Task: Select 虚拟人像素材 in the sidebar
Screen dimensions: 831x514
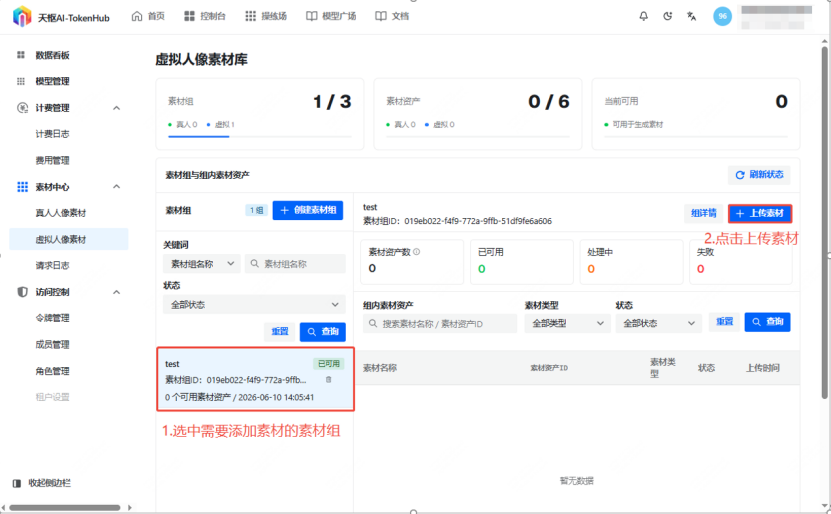Action: 69,239
